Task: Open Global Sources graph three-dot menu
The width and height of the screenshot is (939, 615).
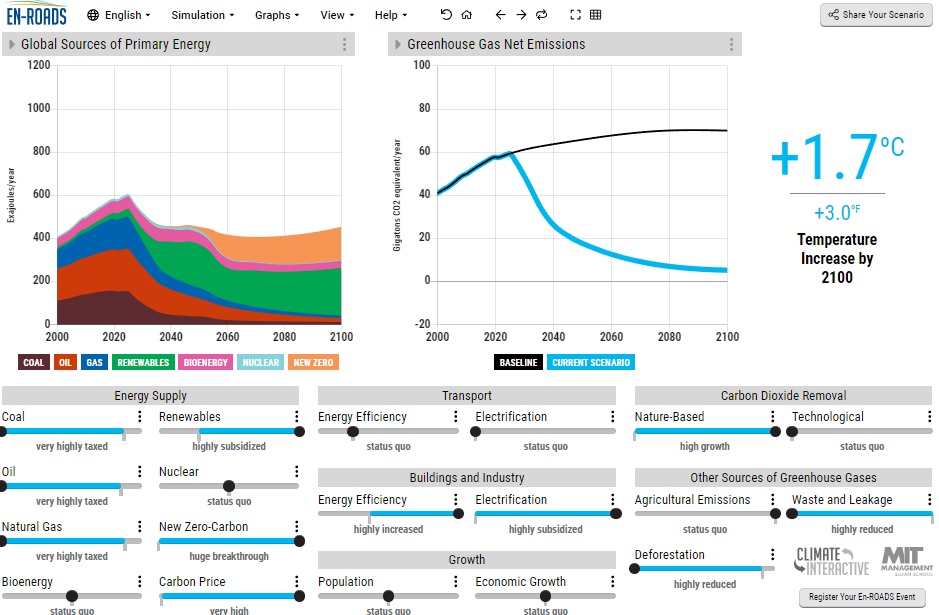Action: [344, 44]
